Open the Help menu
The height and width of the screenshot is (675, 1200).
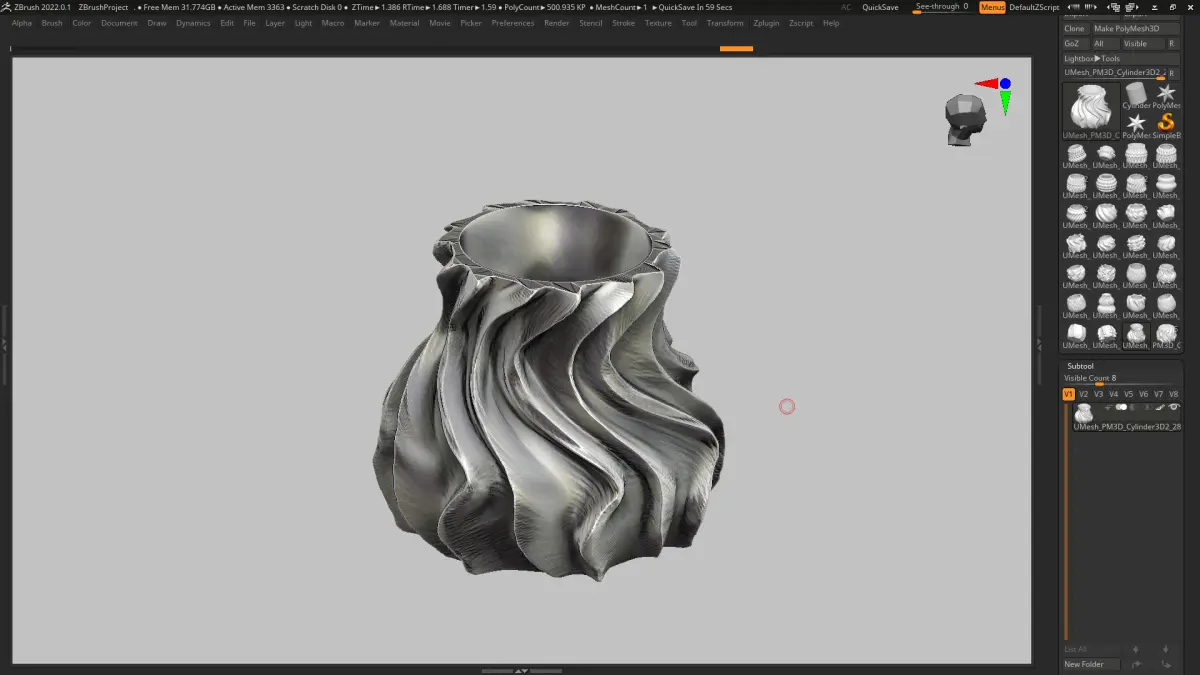pos(831,23)
